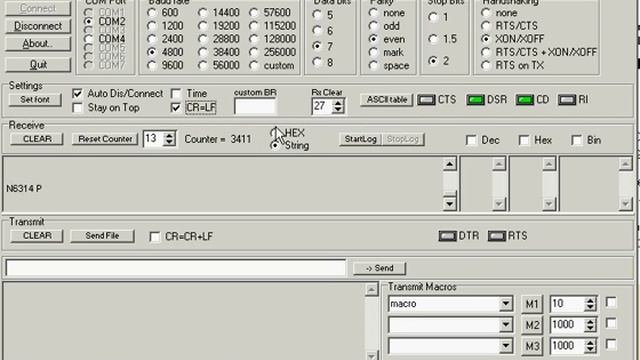The width and height of the screenshot is (640, 360).
Task: Click the DSR indicator LED
Action: 476,100
